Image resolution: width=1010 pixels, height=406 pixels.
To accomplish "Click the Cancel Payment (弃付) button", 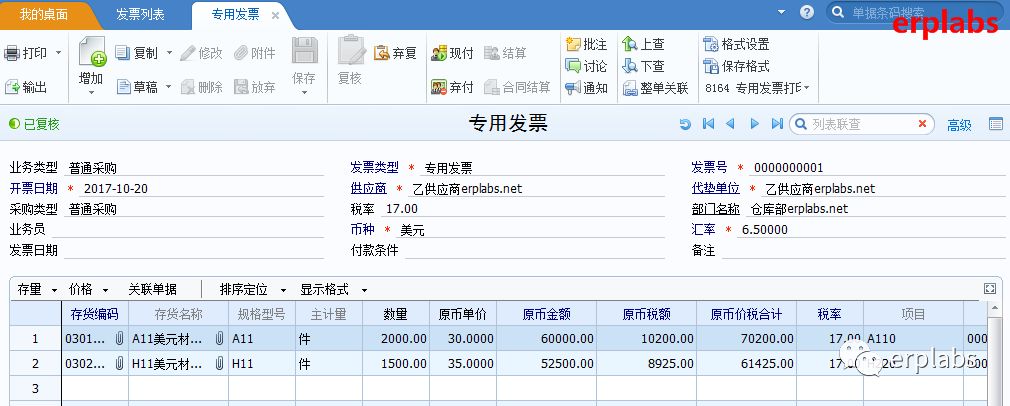I will (452, 87).
